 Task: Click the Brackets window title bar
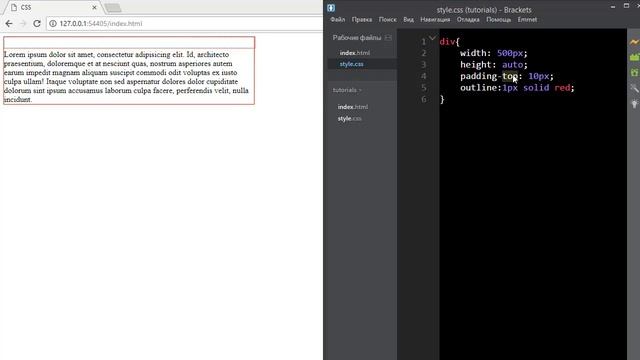click(x=484, y=9)
